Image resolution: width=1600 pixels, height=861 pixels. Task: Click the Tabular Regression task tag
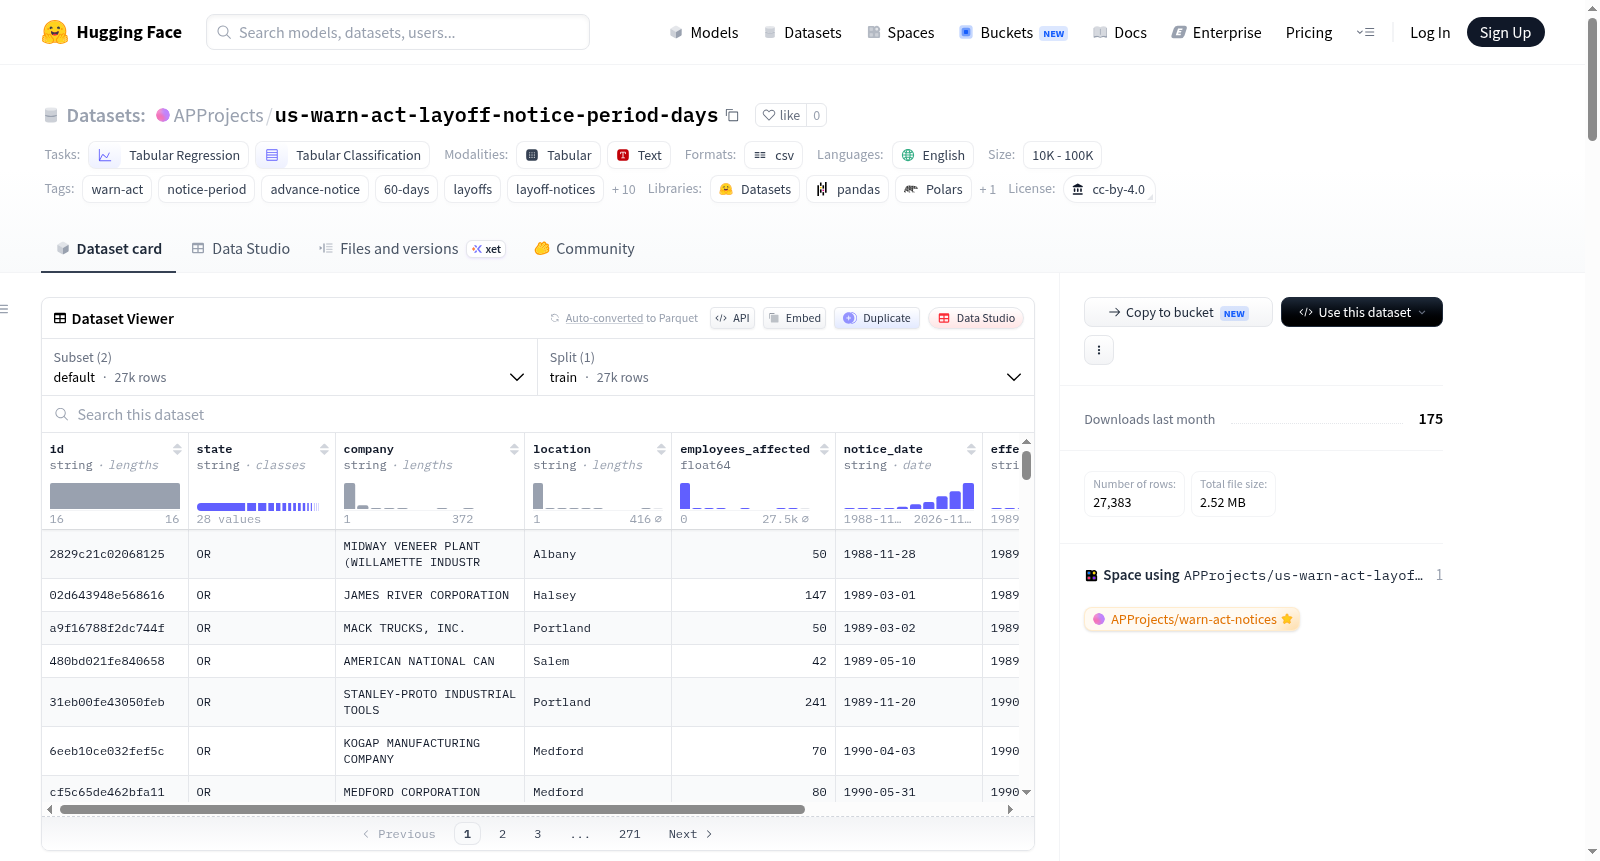(x=168, y=155)
